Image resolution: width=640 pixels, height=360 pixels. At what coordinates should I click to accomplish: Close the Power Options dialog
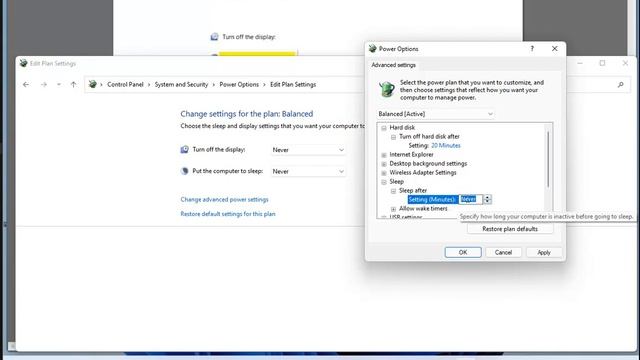point(554,49)
